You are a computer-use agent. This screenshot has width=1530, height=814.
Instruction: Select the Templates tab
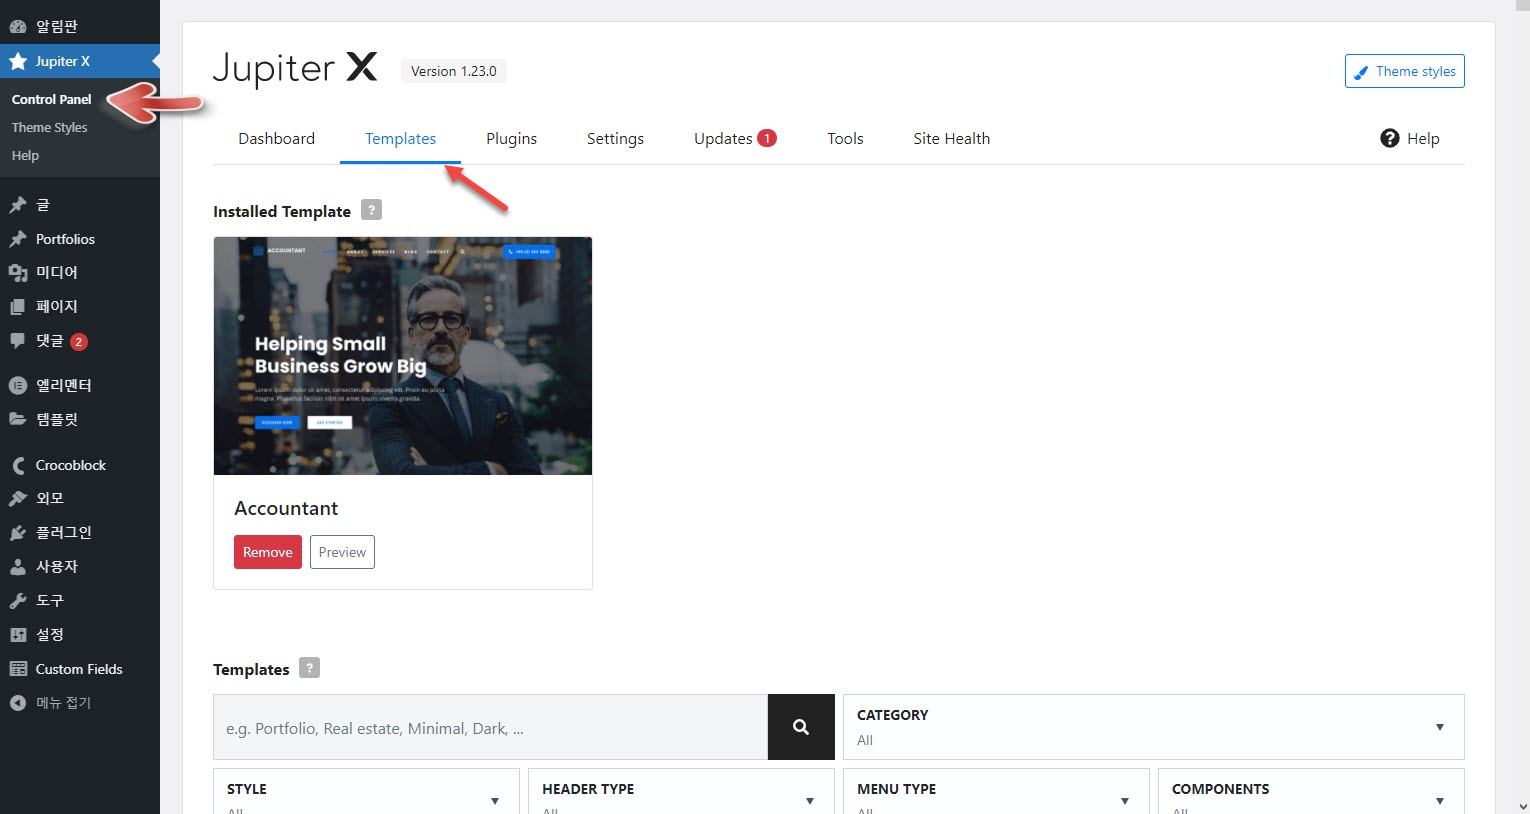[400, 139]
